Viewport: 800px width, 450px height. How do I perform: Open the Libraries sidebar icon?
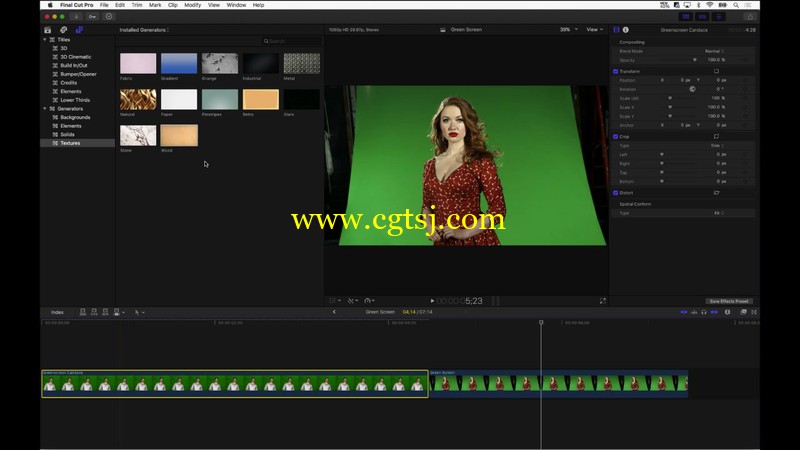click(x=47, y=30)
